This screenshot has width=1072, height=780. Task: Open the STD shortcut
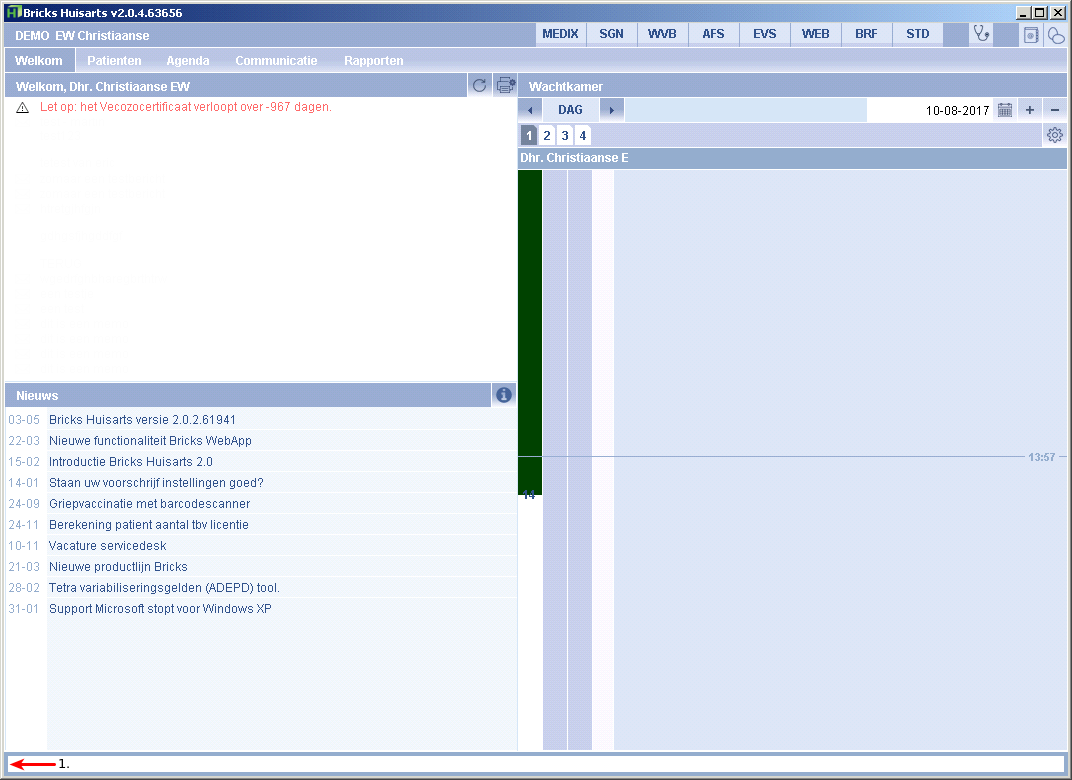click(x=917, y=34)
